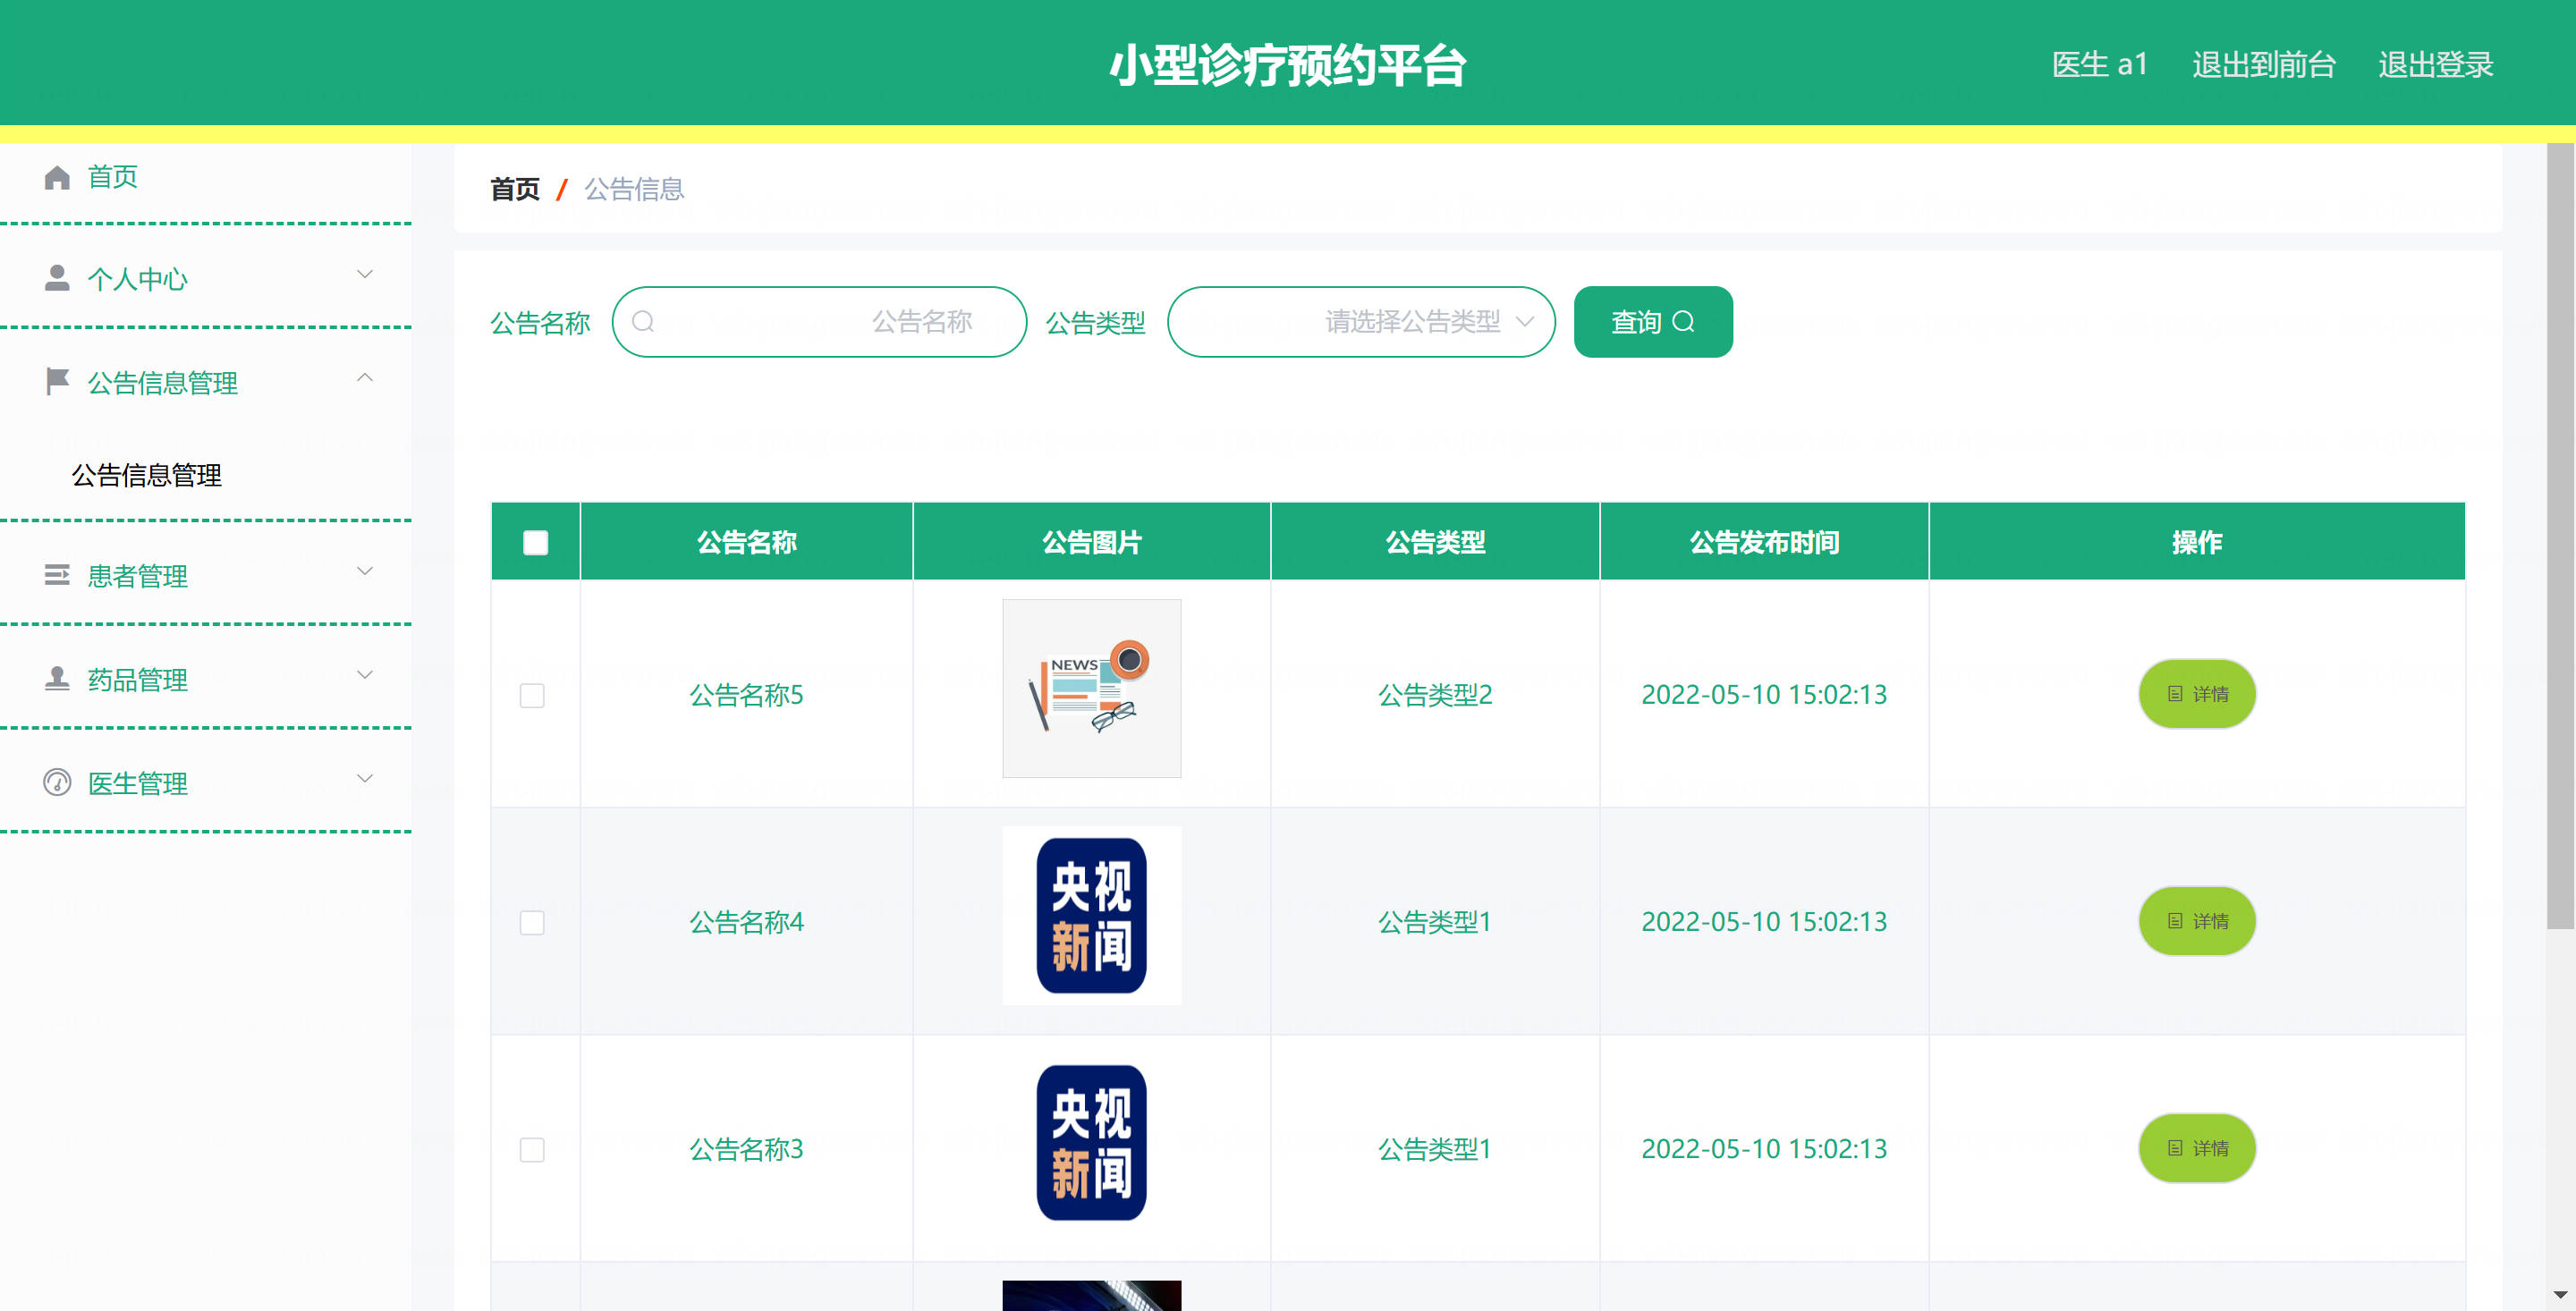Click the search icon on 查询 button

(1684, 321)
